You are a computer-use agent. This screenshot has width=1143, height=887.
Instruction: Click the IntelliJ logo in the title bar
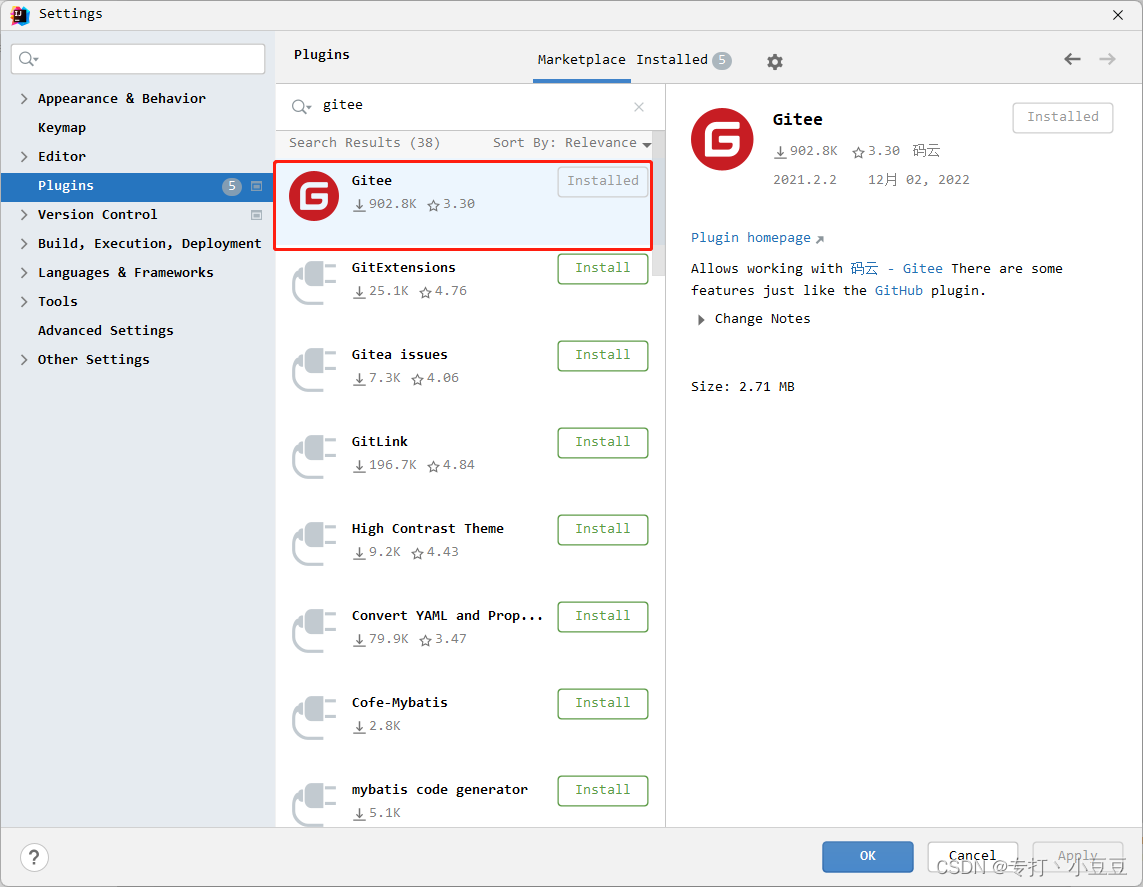pyautogui.click(x=20, y=15)
